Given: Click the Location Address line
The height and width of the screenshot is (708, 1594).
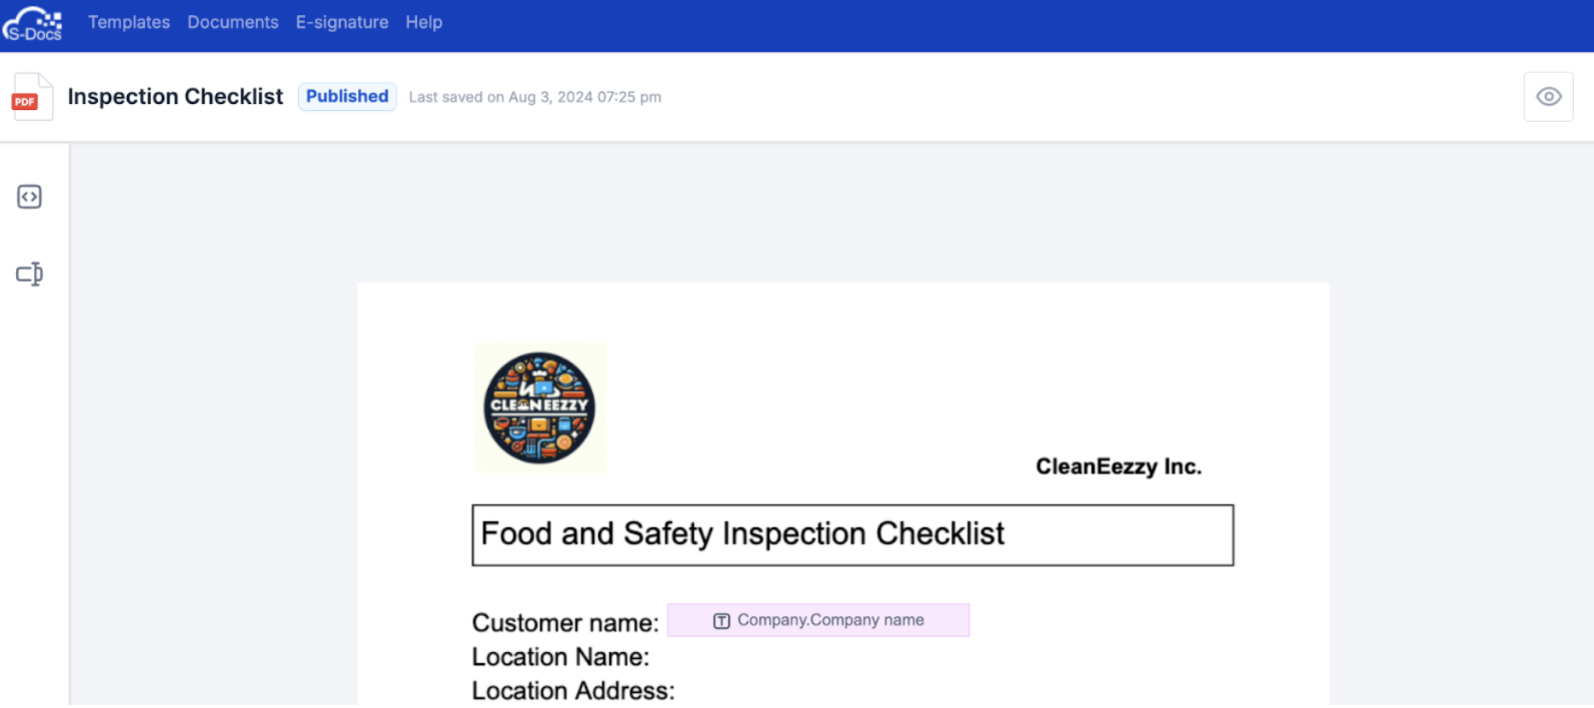Looking at the screenshot, I should (573, 691).
